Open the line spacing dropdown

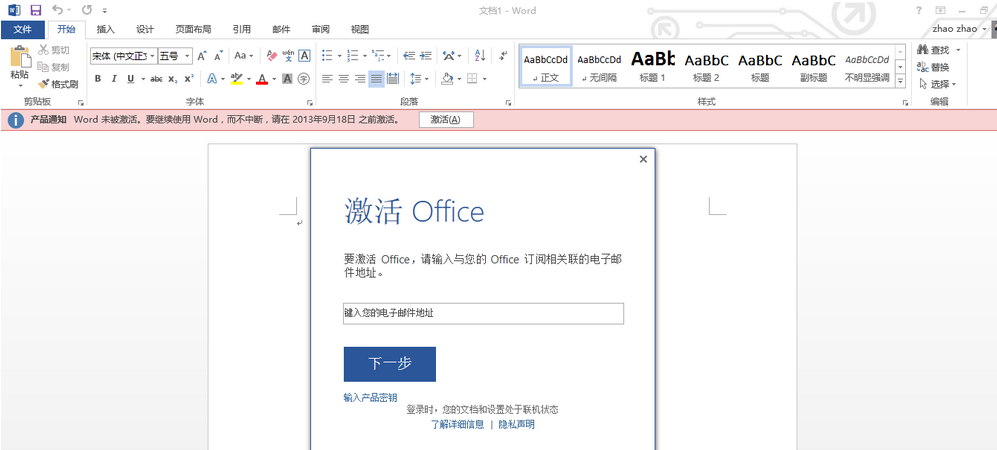point(420,79)
